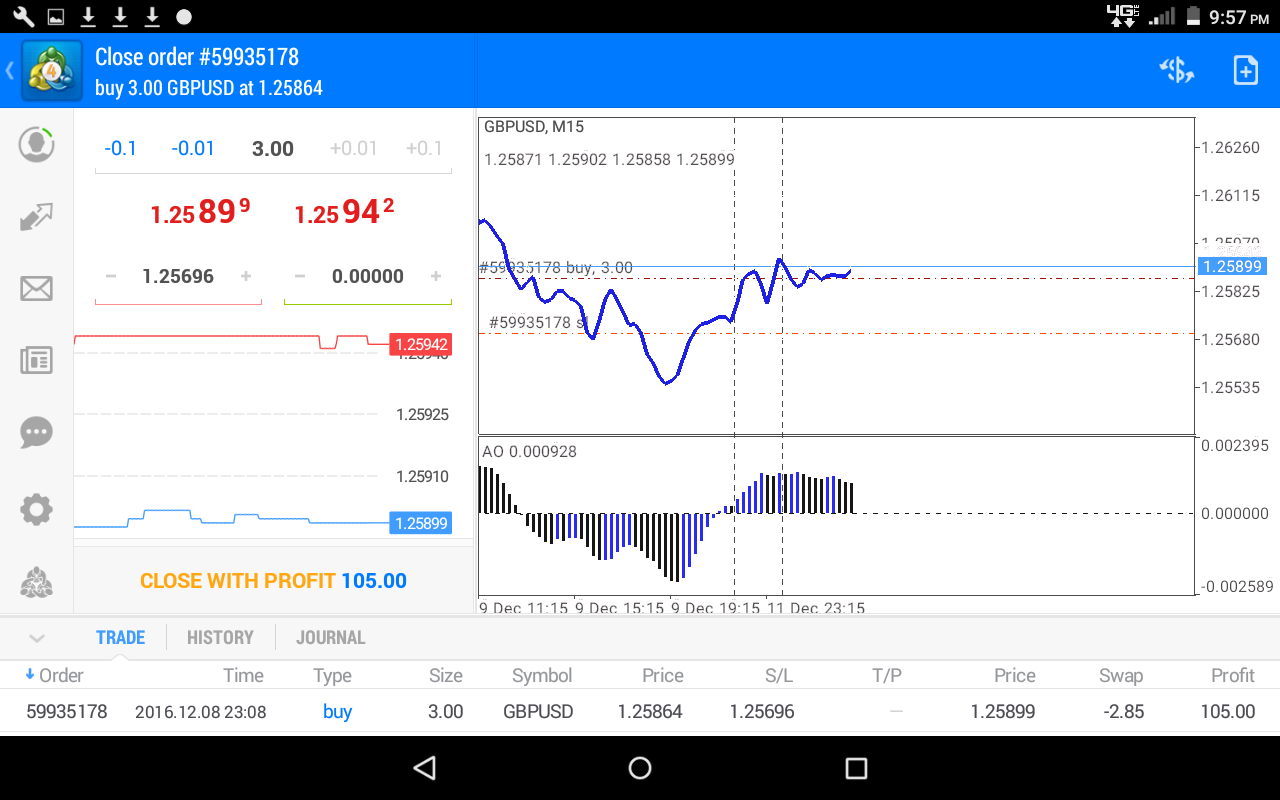Decrease lot size by 0.1
Screen dimensions: 1280x800
coord(120,148)
